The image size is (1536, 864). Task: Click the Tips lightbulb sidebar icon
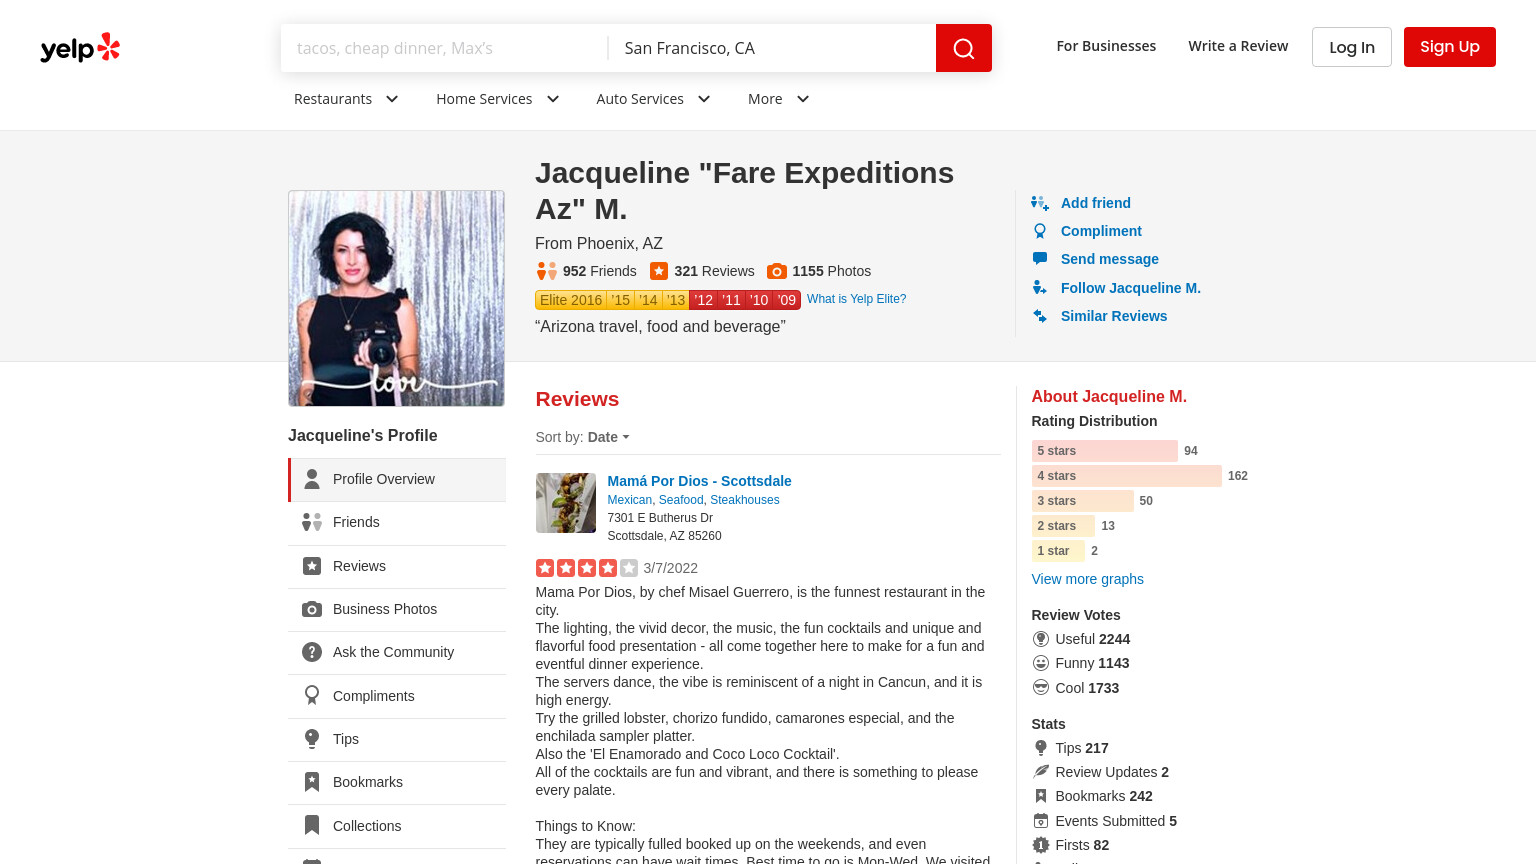coord(312,739)
